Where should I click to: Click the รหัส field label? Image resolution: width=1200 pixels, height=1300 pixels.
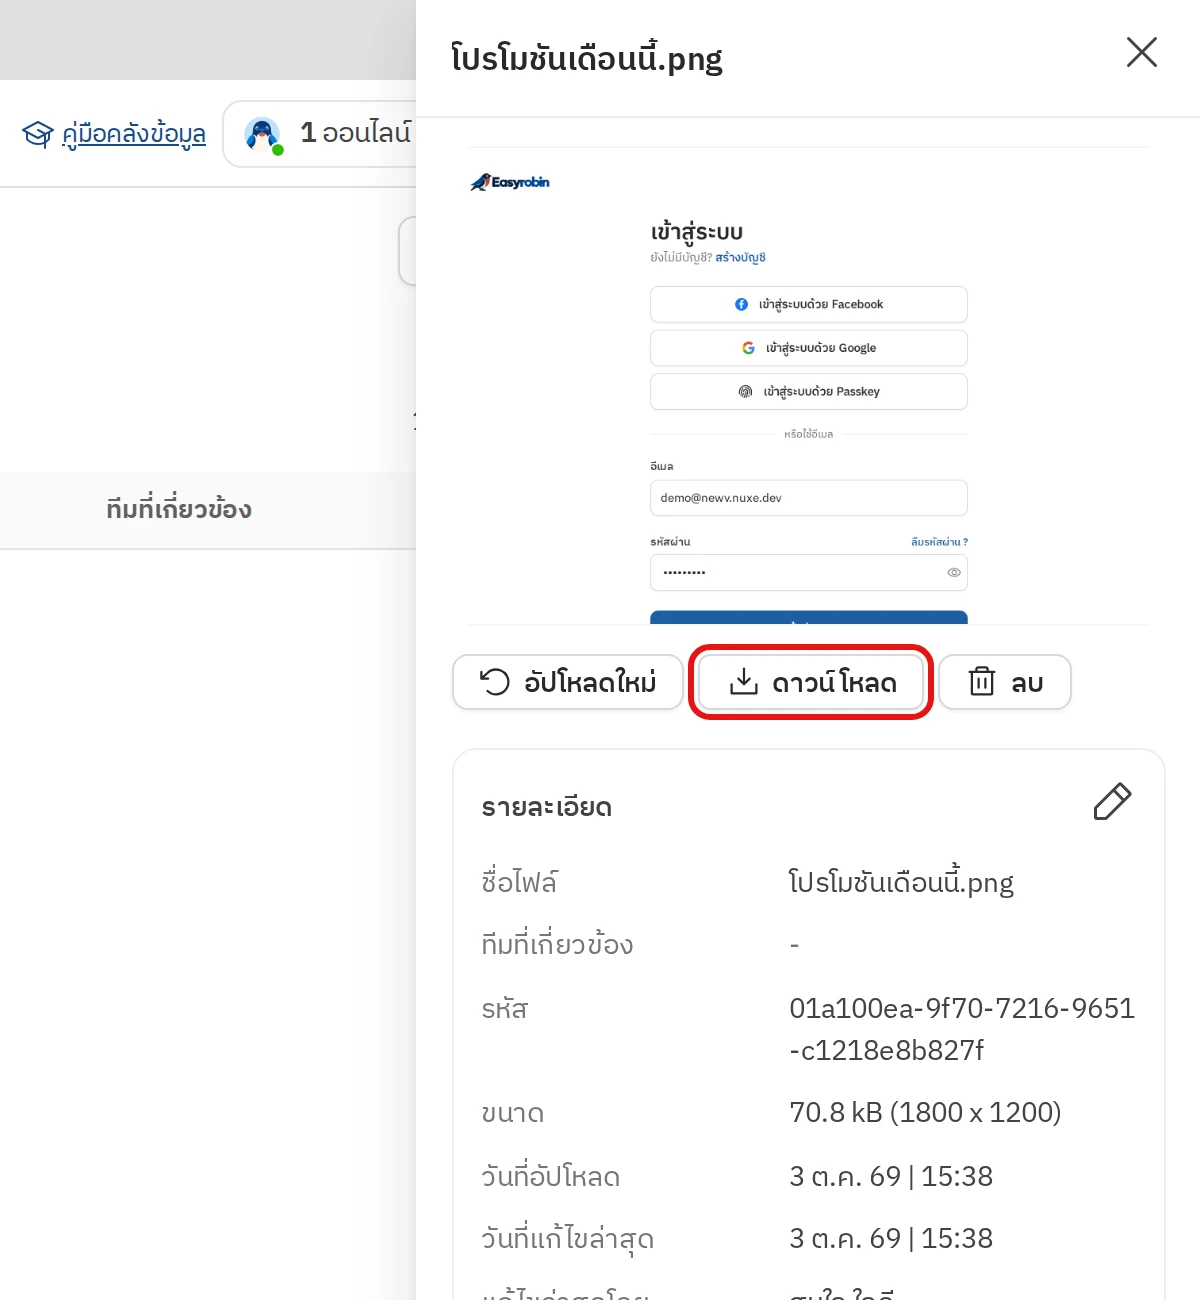coord(504,1008)
